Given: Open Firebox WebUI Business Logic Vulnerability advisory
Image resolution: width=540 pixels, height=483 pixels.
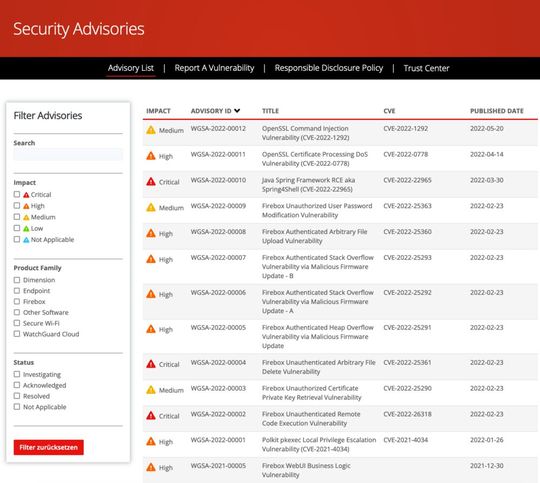Looking at the screenshot, I should [306, 470].
